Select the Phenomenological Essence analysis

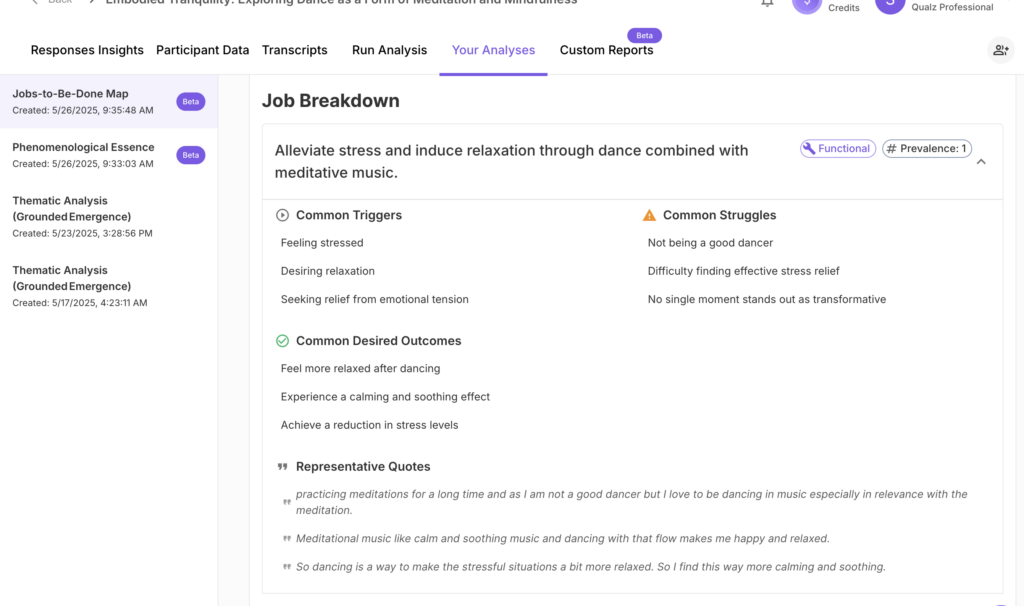pos(109,155)
